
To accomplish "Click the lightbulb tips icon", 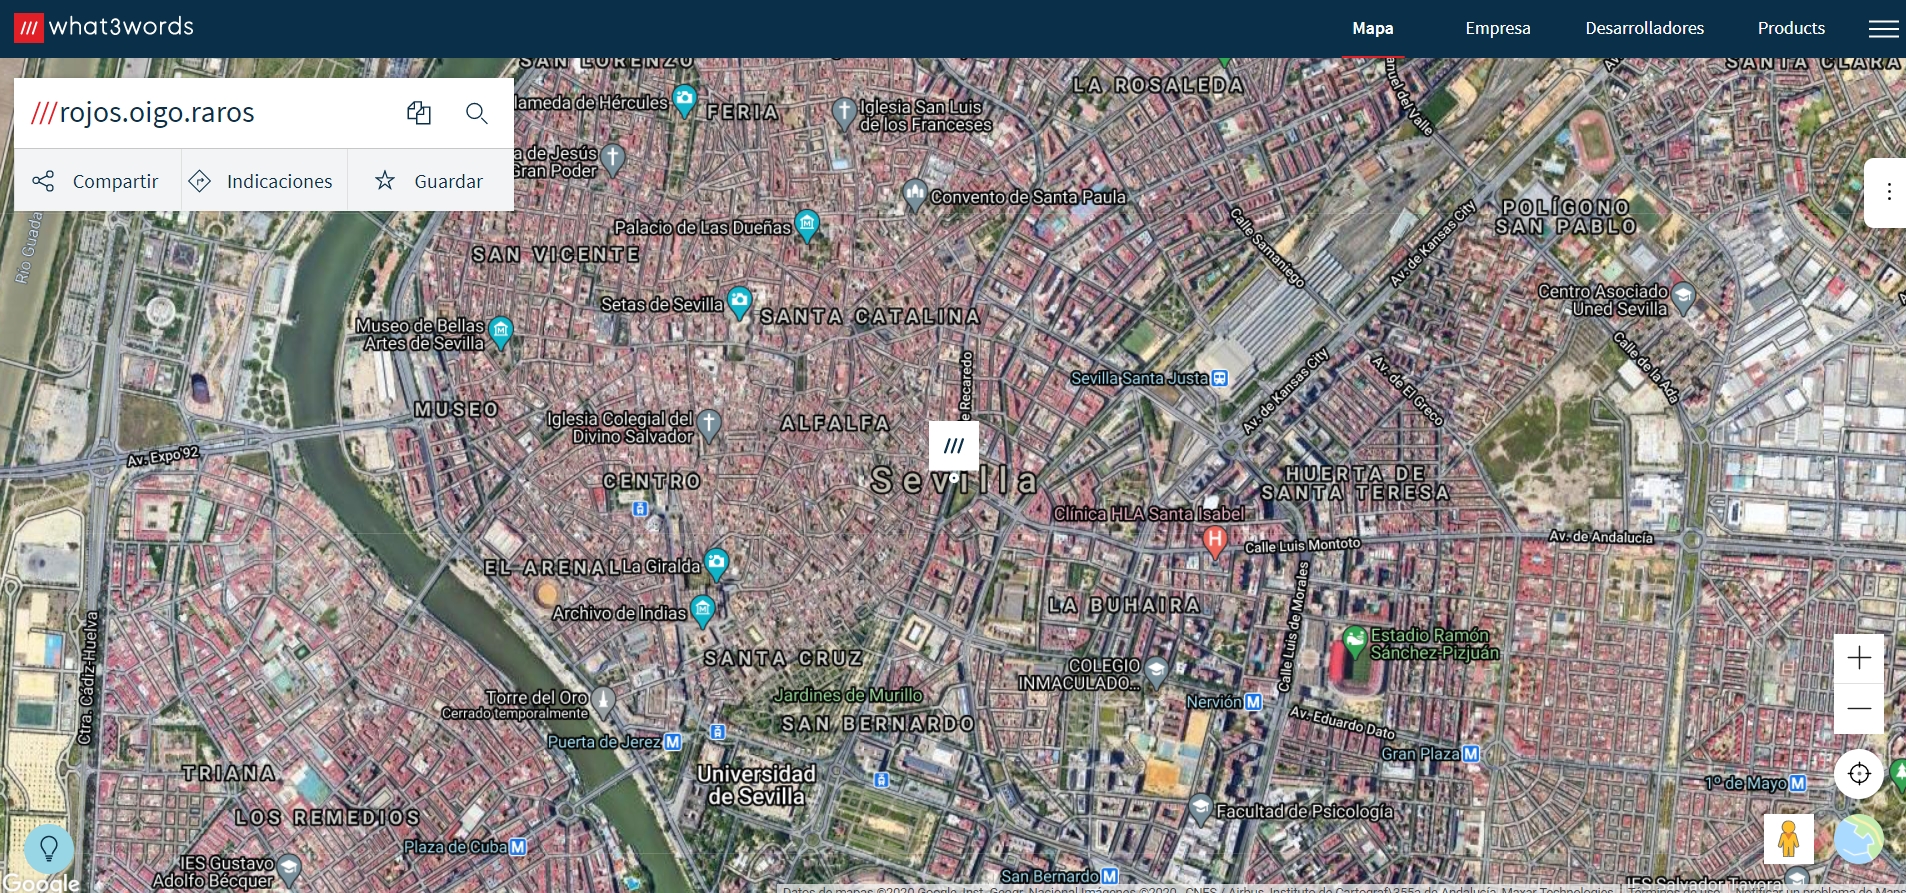I will tap(48, 849).
